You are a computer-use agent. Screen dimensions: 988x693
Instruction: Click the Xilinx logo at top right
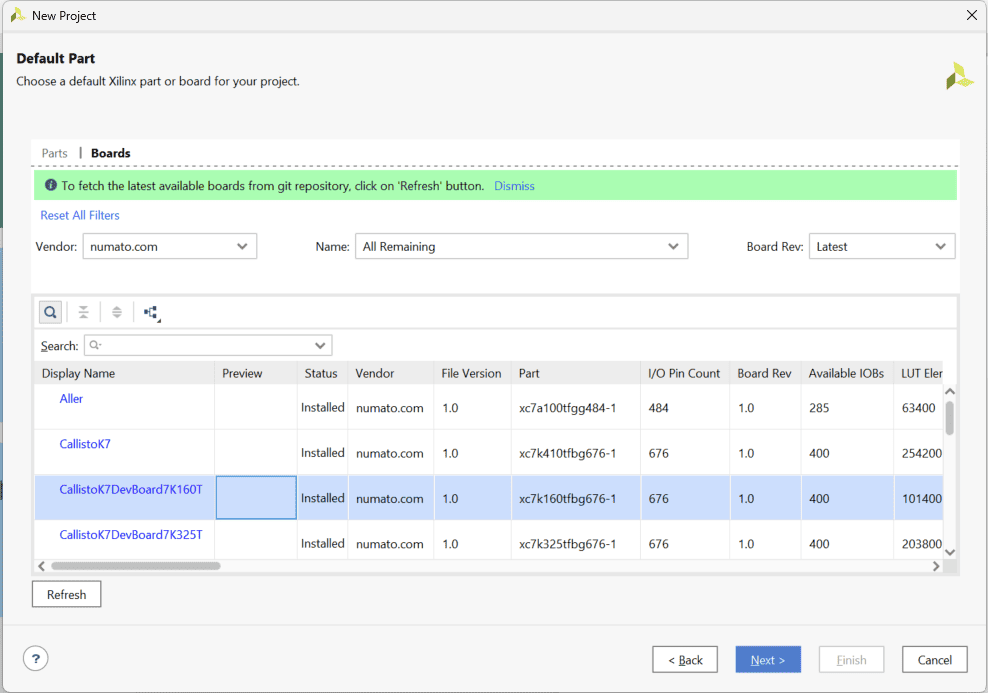959,76
